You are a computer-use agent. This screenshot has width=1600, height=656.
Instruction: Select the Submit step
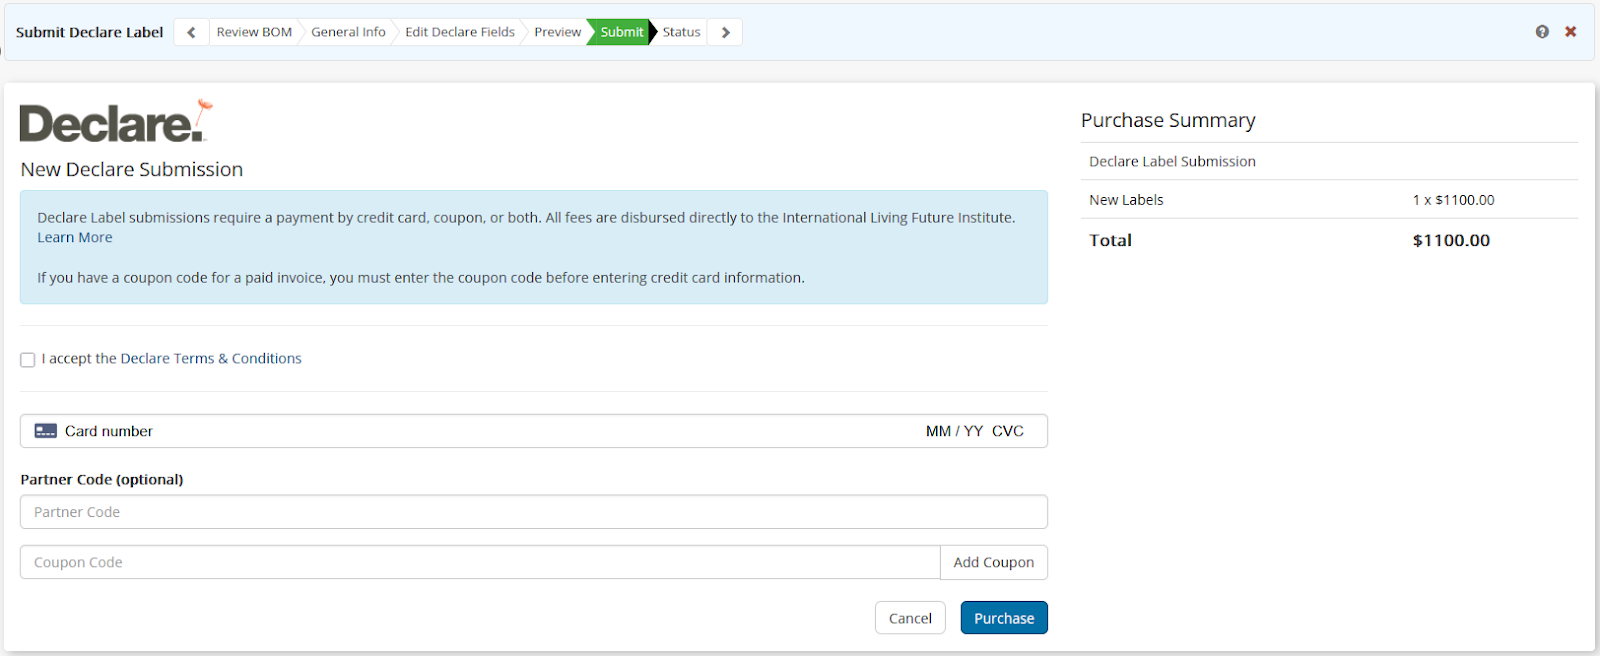click(621, 32)
